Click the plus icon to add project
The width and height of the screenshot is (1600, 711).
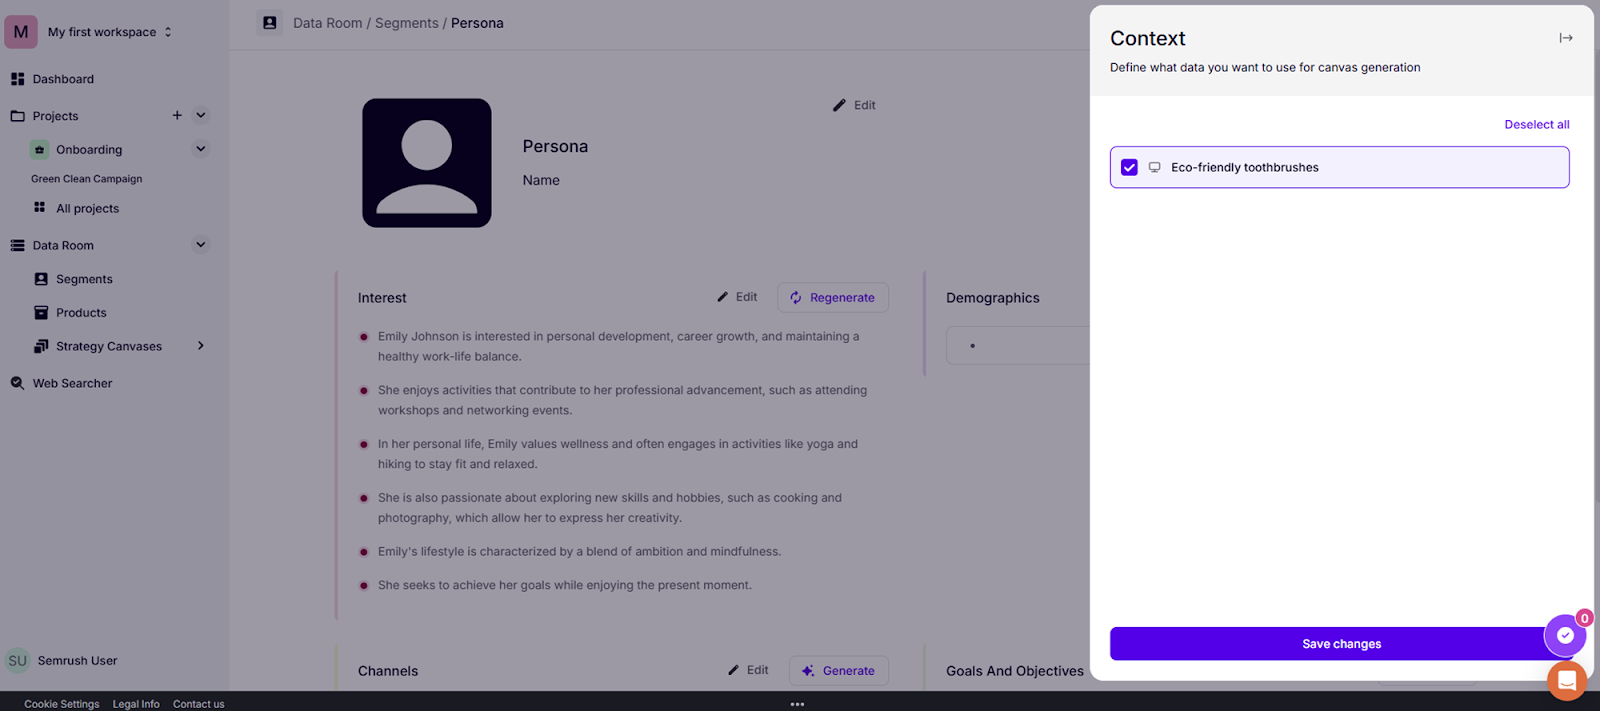(177, 115)
